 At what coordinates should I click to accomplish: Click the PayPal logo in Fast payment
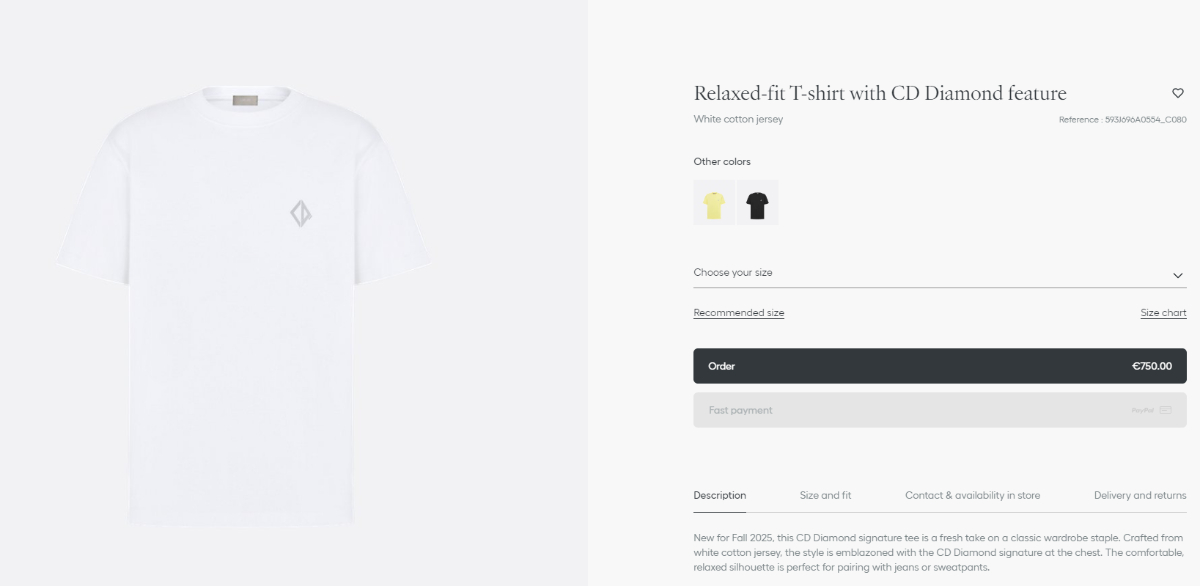coord(1142,410)
